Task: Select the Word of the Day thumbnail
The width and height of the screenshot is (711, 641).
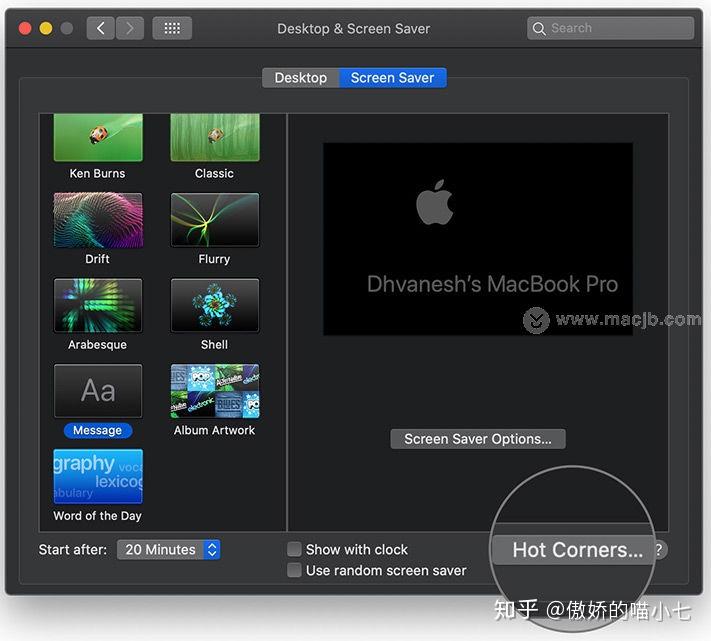Action: point(98,476)
